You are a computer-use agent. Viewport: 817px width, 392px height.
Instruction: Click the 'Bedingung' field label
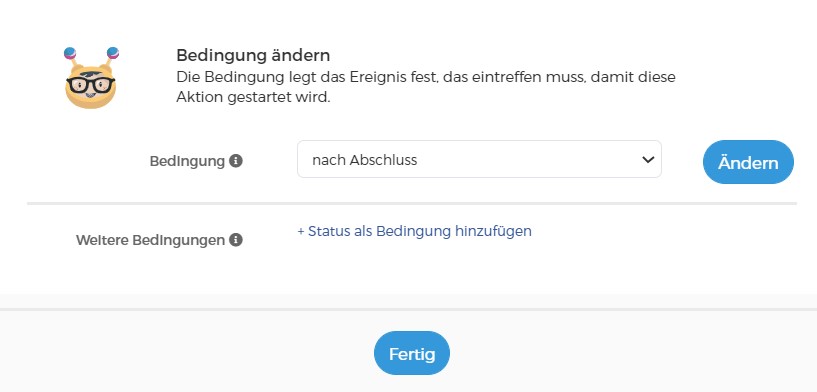[187, 161]
